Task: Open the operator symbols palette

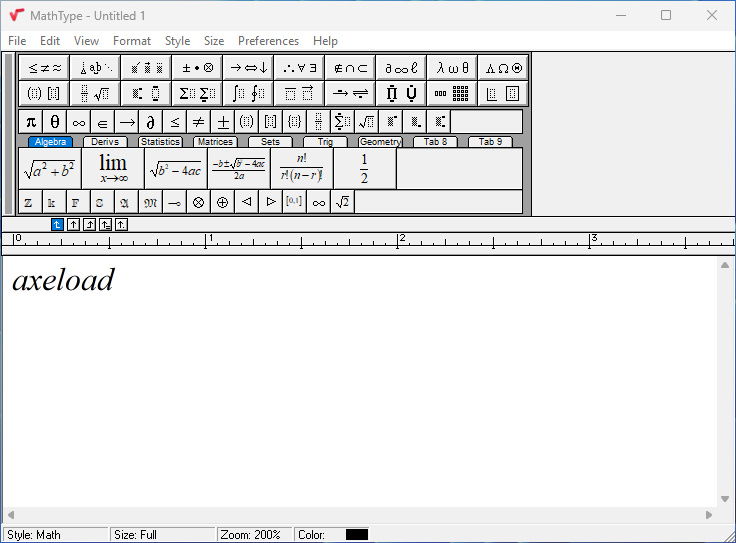Action: pos(197,68)
